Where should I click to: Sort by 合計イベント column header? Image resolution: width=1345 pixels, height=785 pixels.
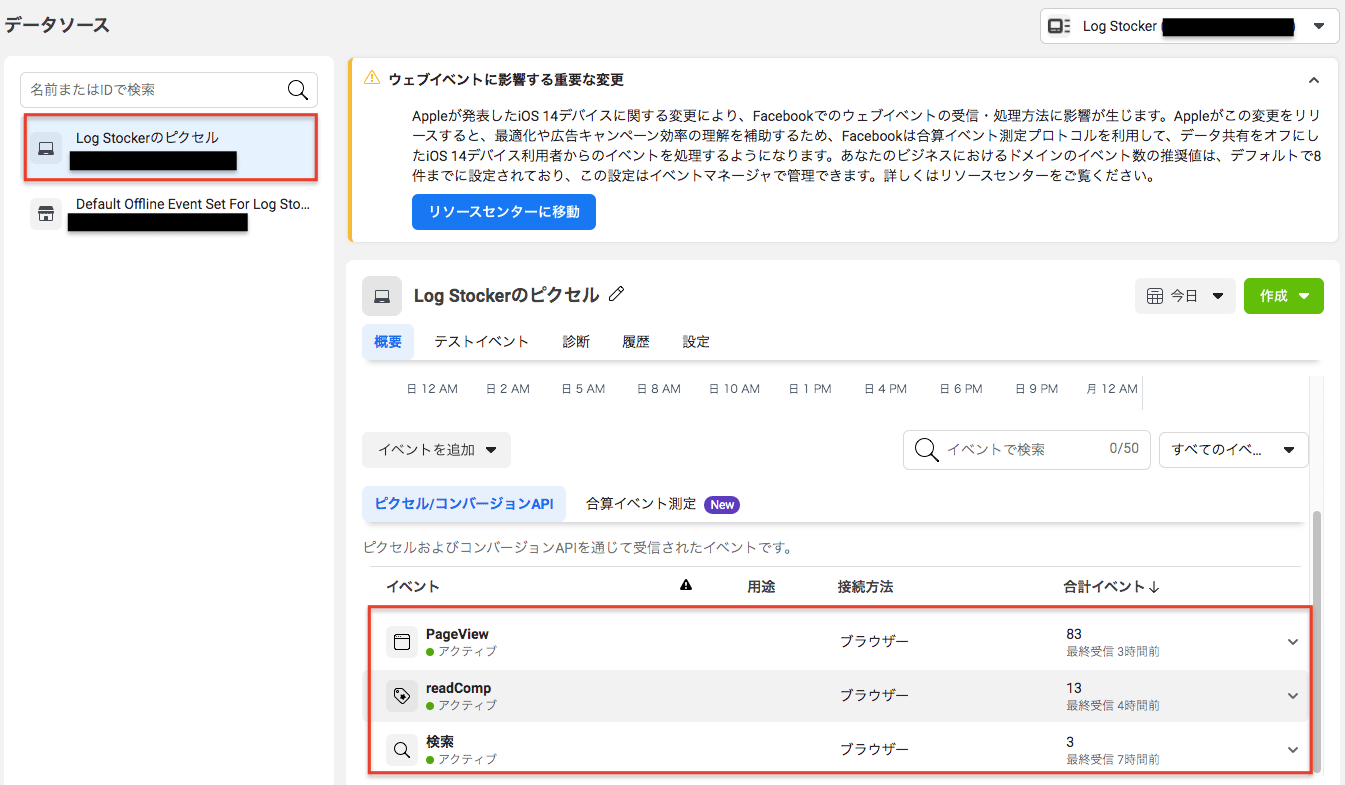click(x=1111, y=587)
